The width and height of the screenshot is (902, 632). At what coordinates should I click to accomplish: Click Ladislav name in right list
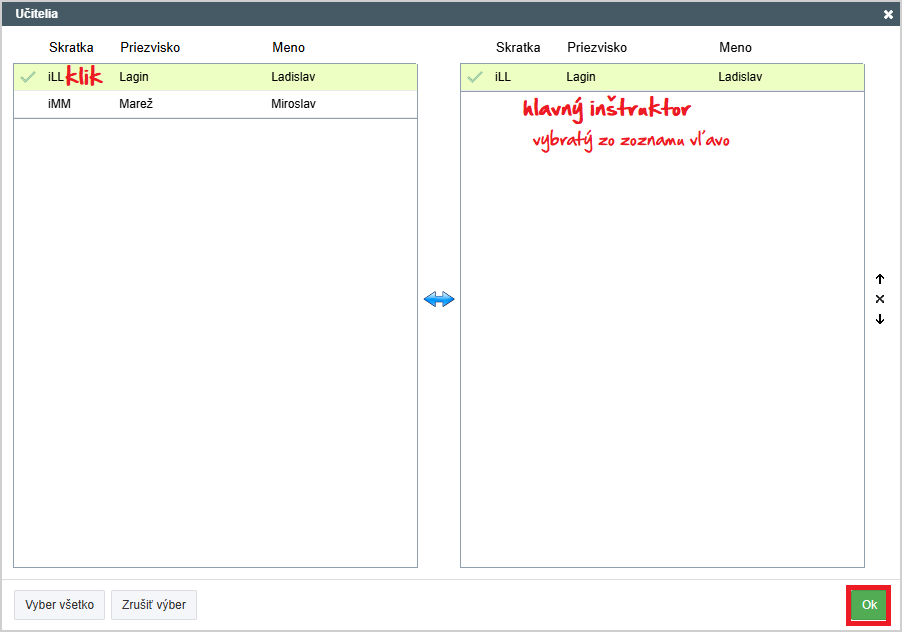click(740, 77)
